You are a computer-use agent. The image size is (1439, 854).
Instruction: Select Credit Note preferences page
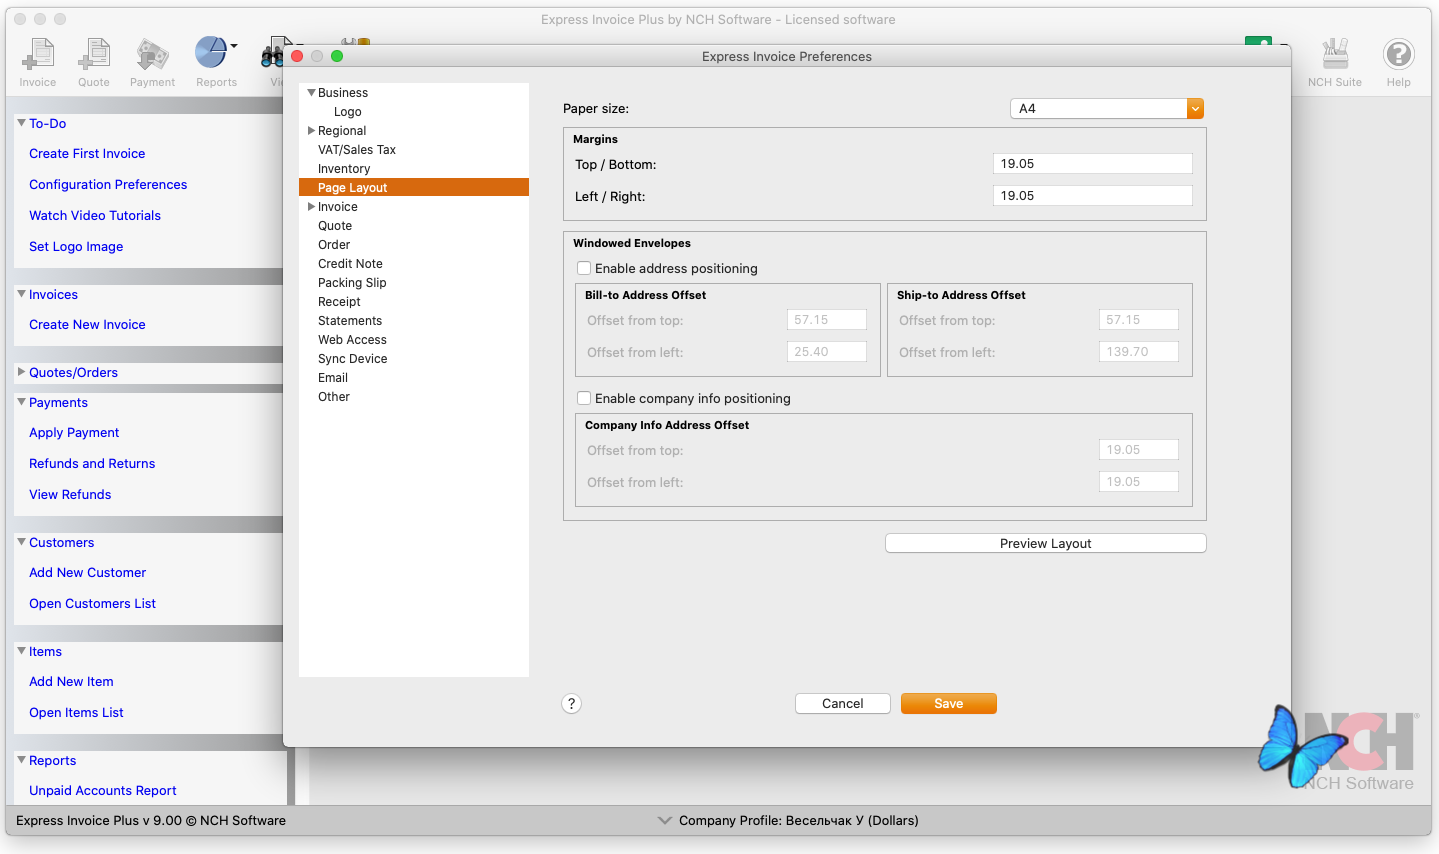pyautogui.click(x=350, y=264)
